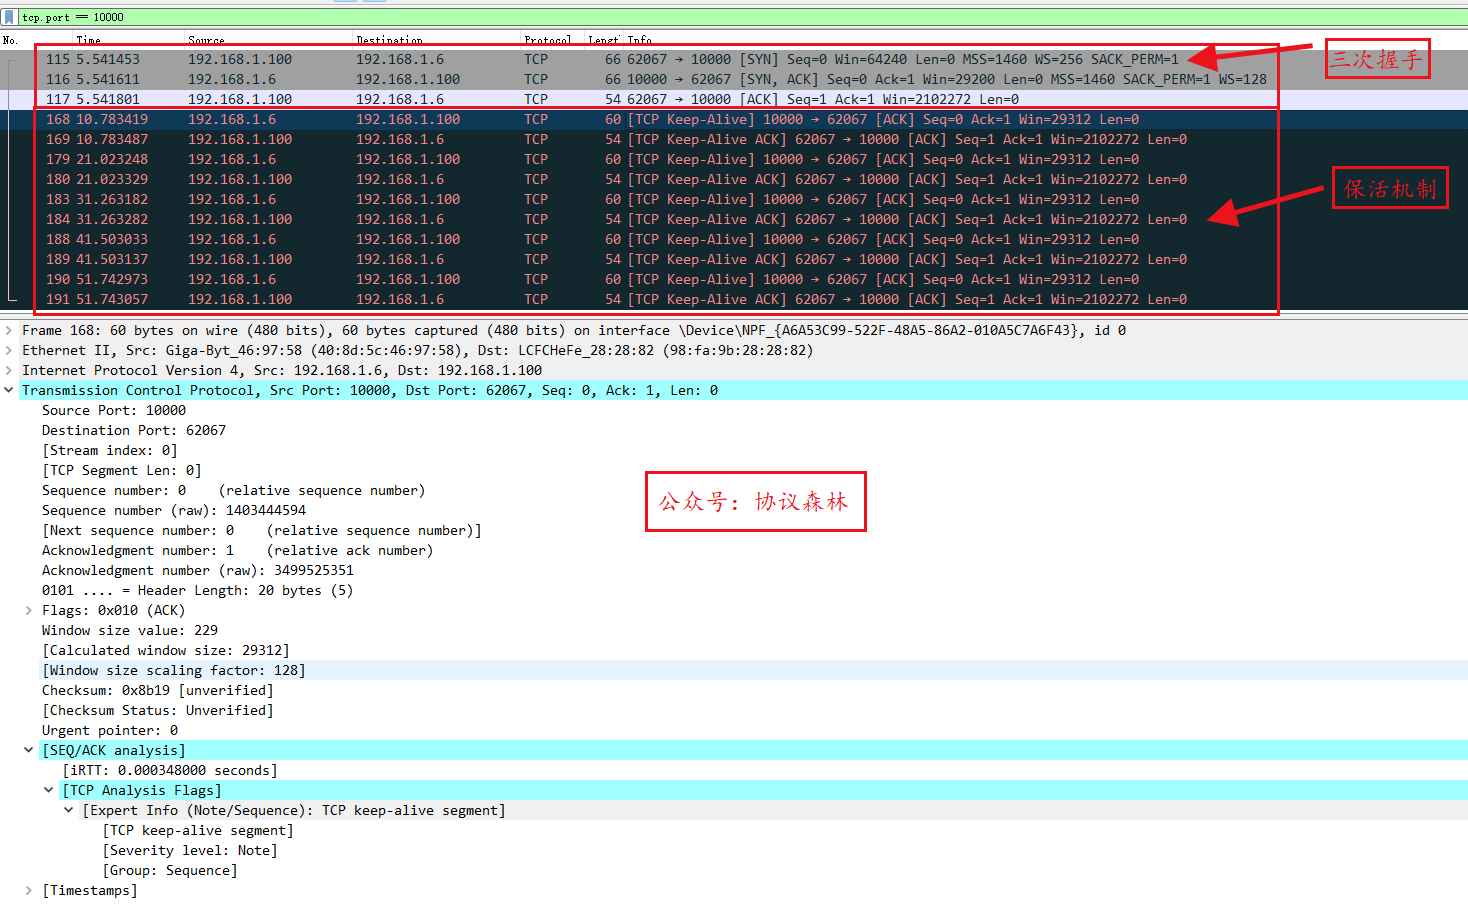The width and height of the screenshot is (1468, 906).
Task: Collapse the Transmission Control Protocol section
Action: [x=9, y=390]
